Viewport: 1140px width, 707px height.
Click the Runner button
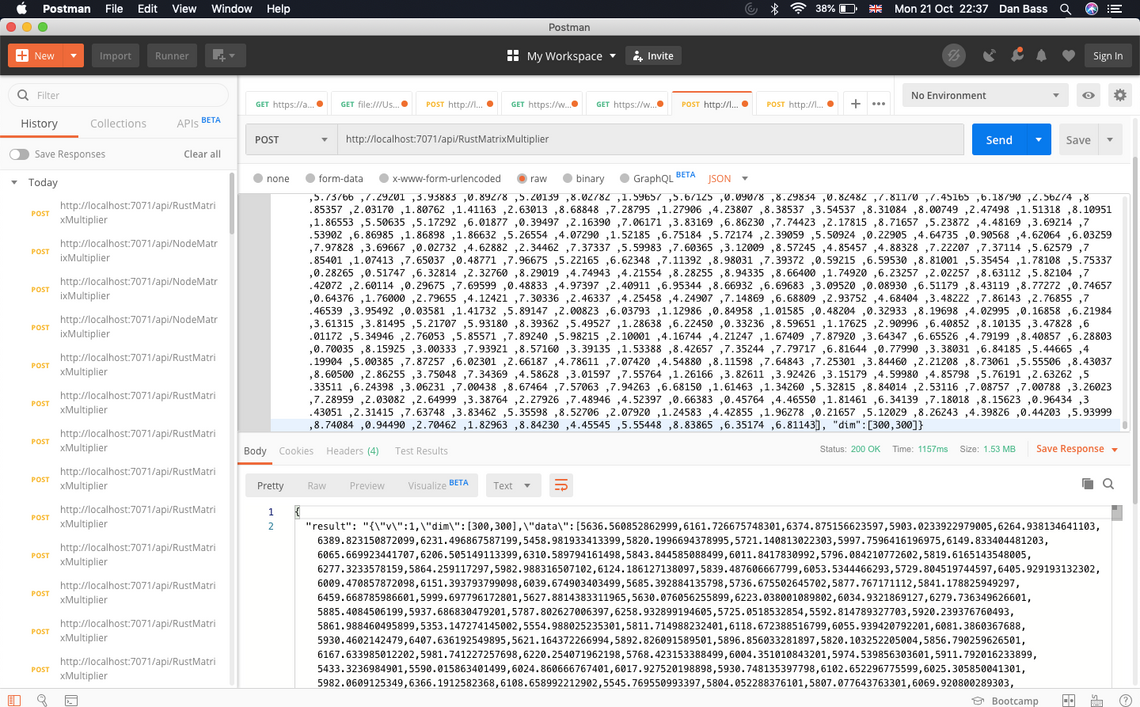[x=172, y=55]
